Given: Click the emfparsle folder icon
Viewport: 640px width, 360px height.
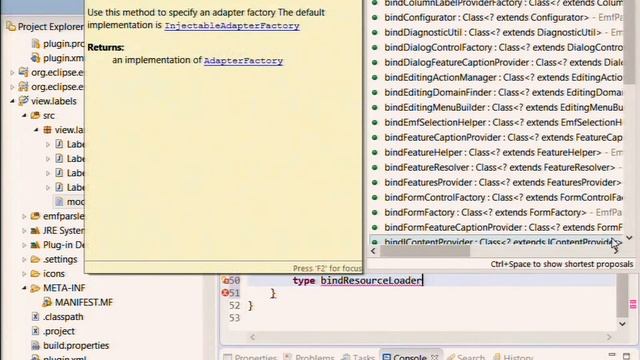Looking at the screenshot, I should pos(36,216).
